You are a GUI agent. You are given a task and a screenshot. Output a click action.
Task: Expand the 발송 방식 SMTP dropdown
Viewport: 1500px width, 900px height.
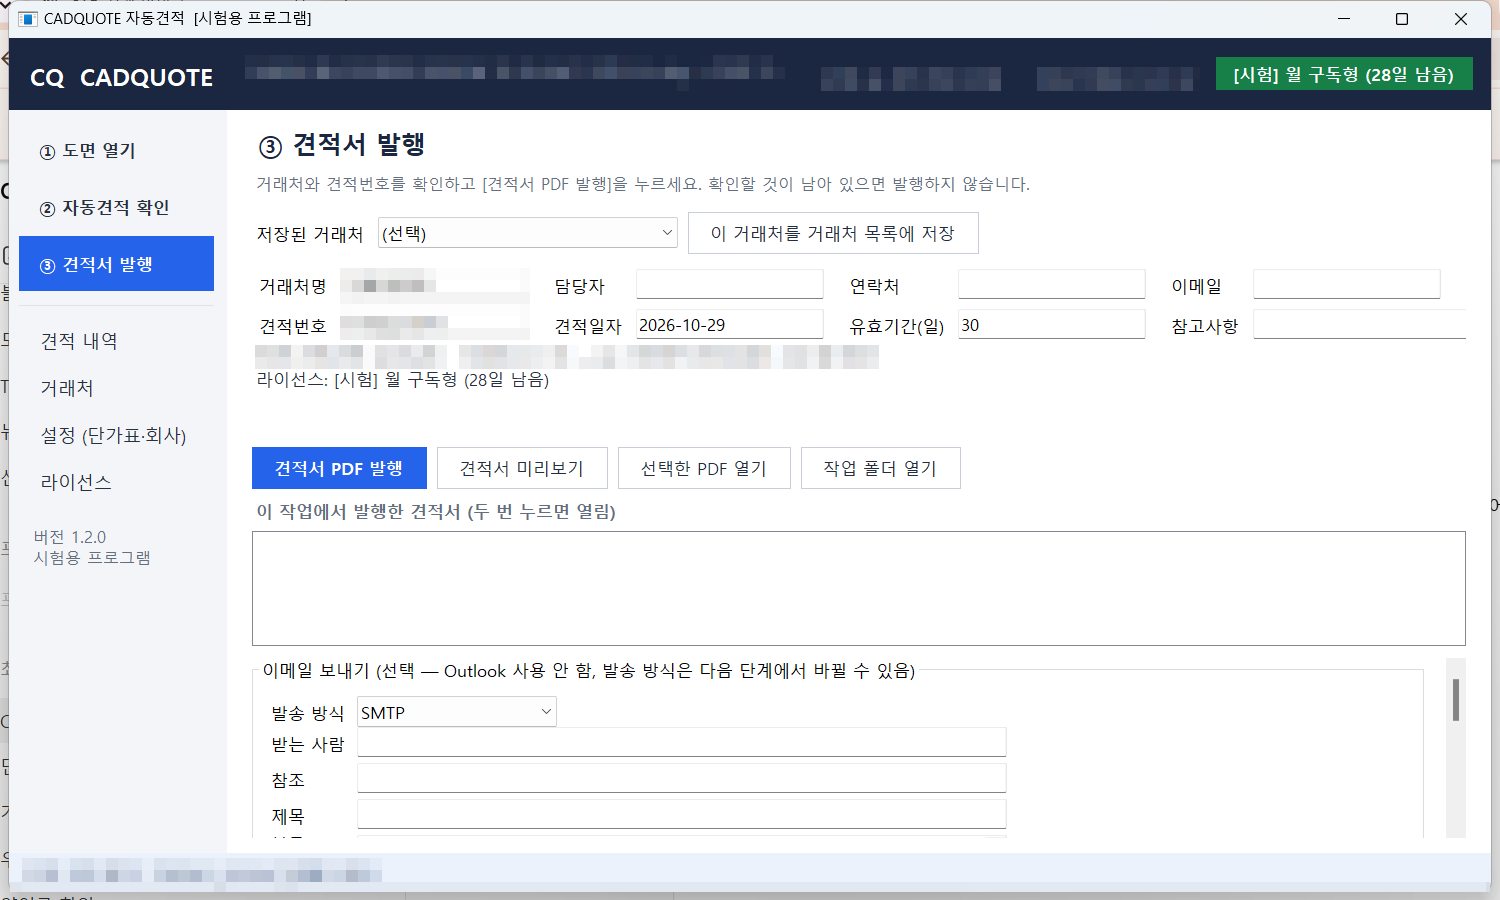(x=456, y=712)
